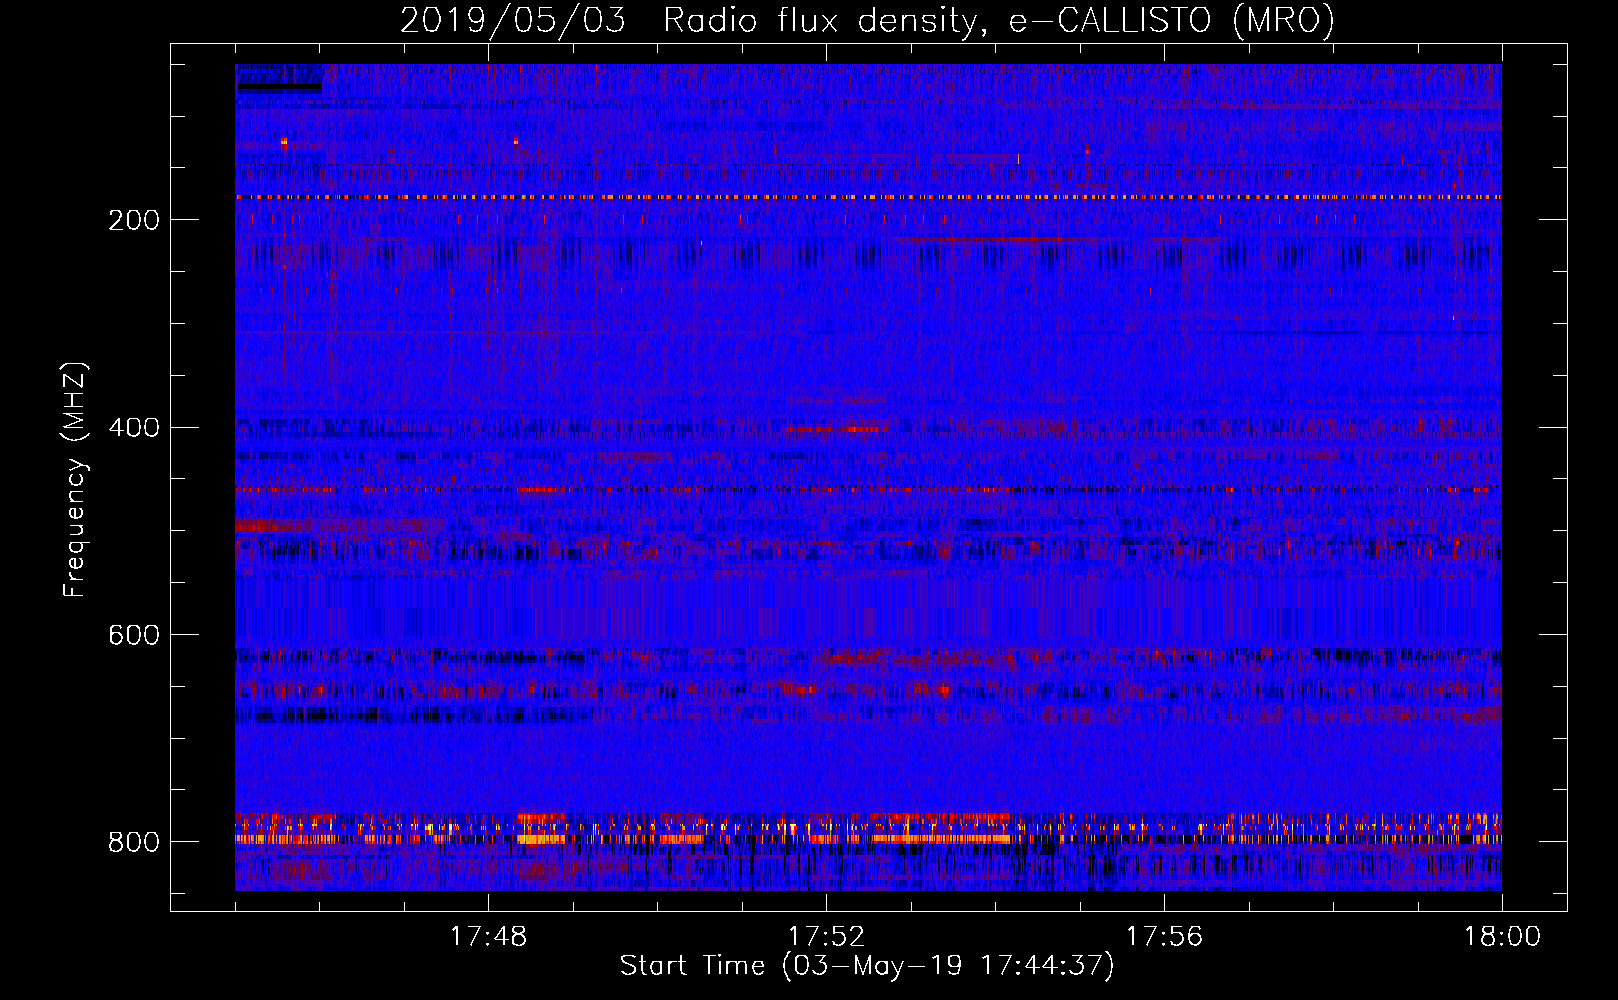Click the 400 frequency tick label
Viewport: 1618px width, 1000px height.
pyautogui.click(x=134, y=428)
